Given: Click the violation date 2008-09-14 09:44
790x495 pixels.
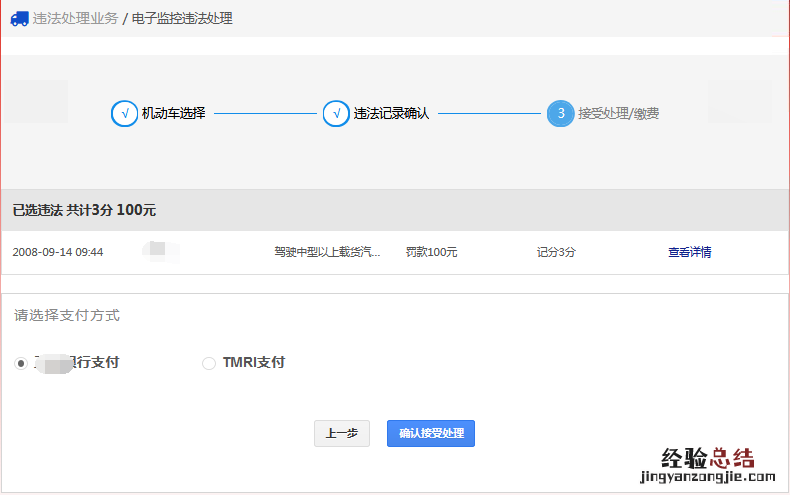Looking at the screenshot, I should (57, 252).
